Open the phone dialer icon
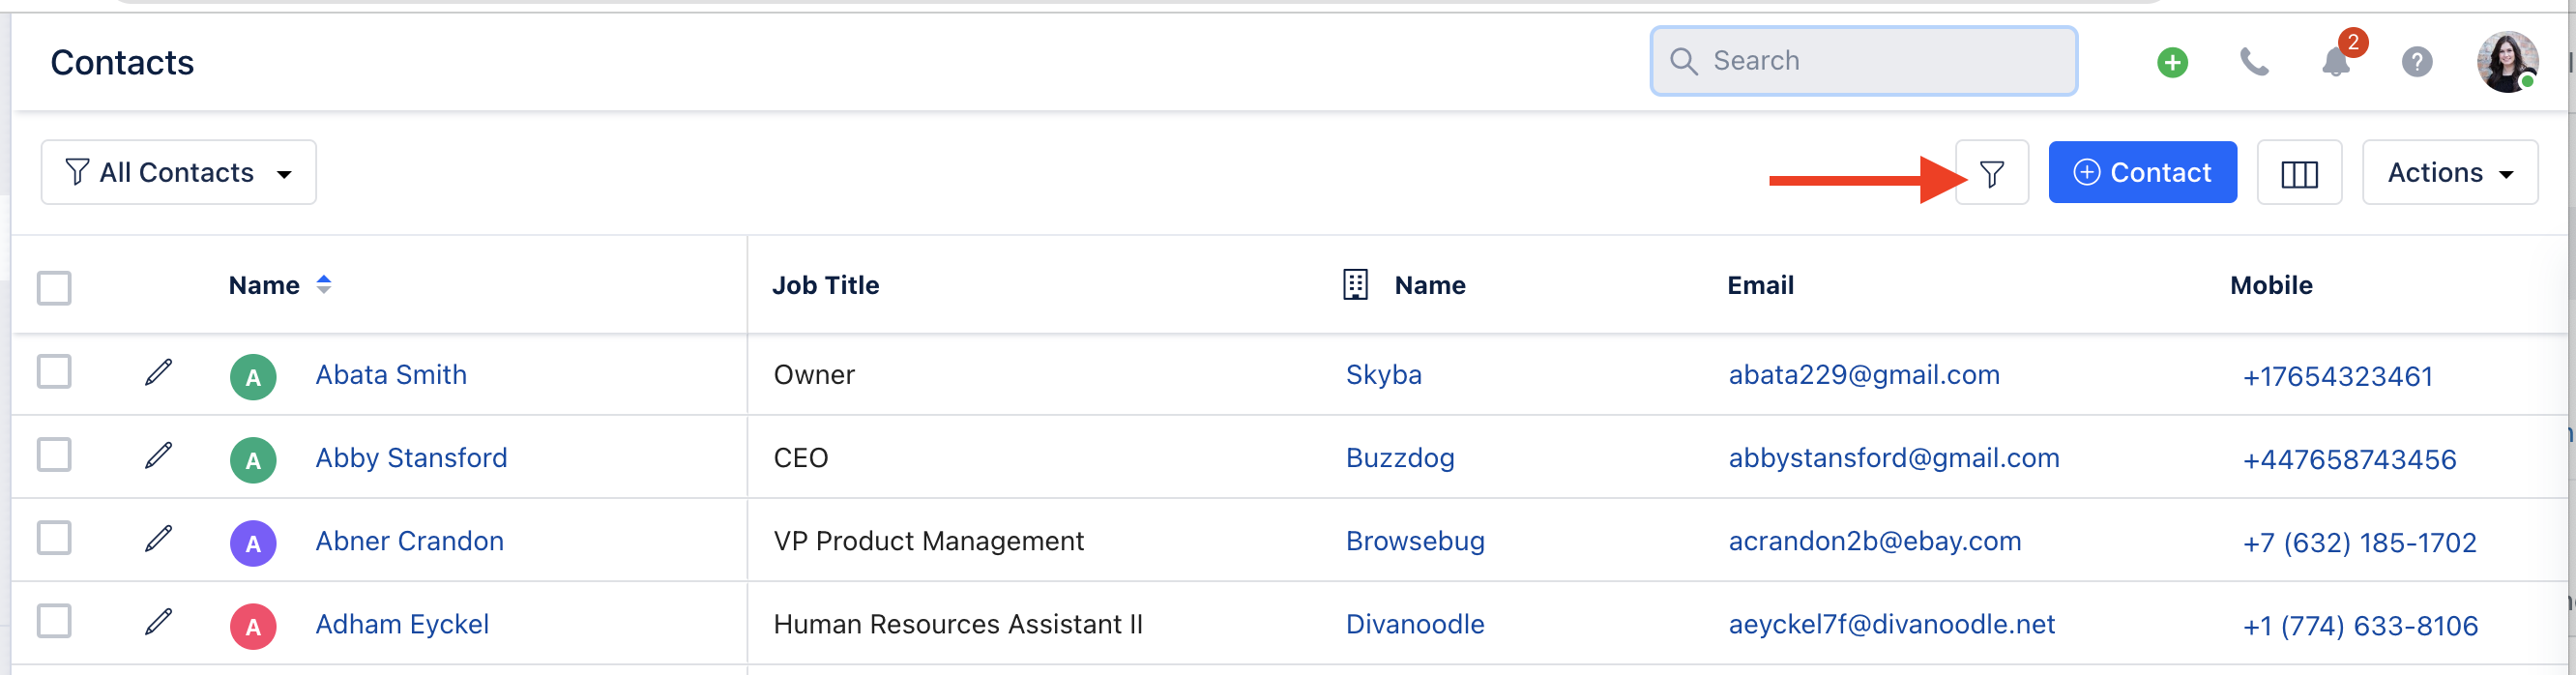The image size is (2576, 675). (2253, 62)
